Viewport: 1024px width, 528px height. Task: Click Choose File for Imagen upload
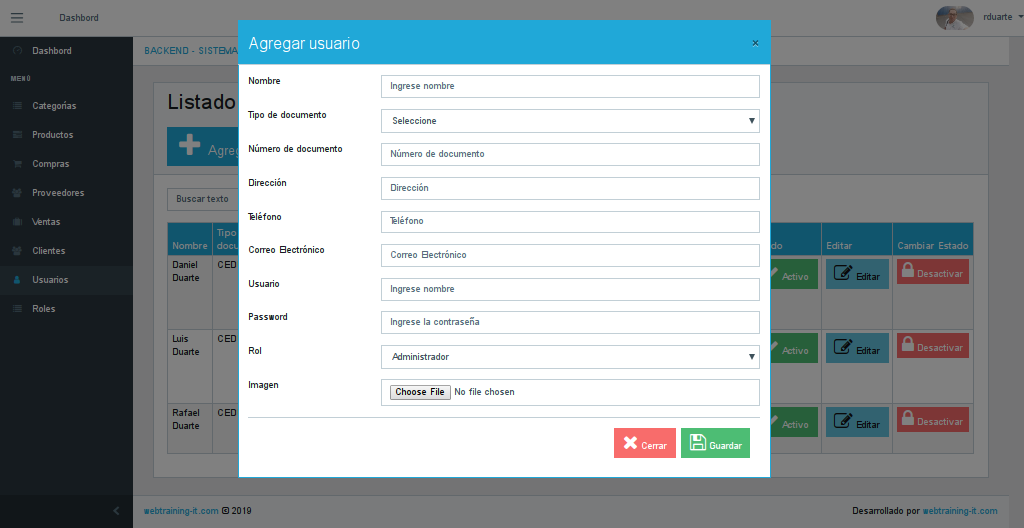[x=420, y=392]
